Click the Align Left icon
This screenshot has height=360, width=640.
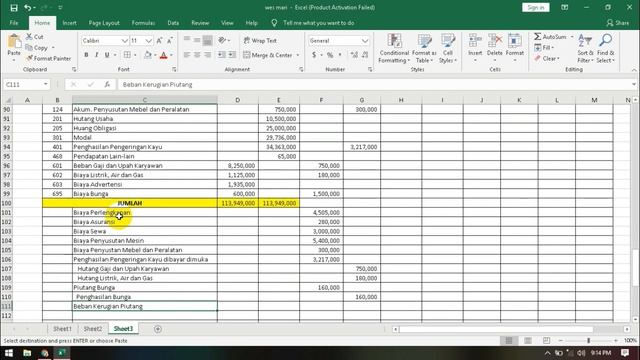point(187,55)
